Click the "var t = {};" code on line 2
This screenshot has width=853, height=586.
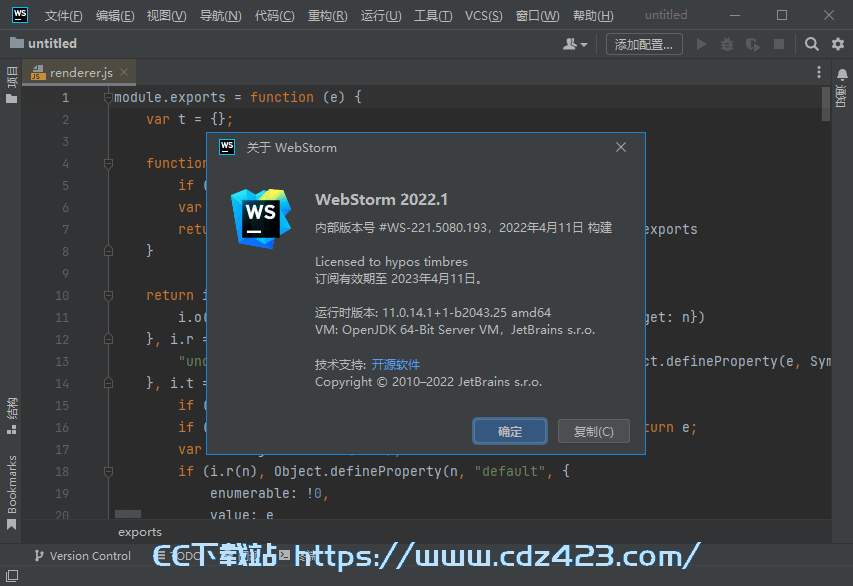pyautogui.click(x=189, y=119)
